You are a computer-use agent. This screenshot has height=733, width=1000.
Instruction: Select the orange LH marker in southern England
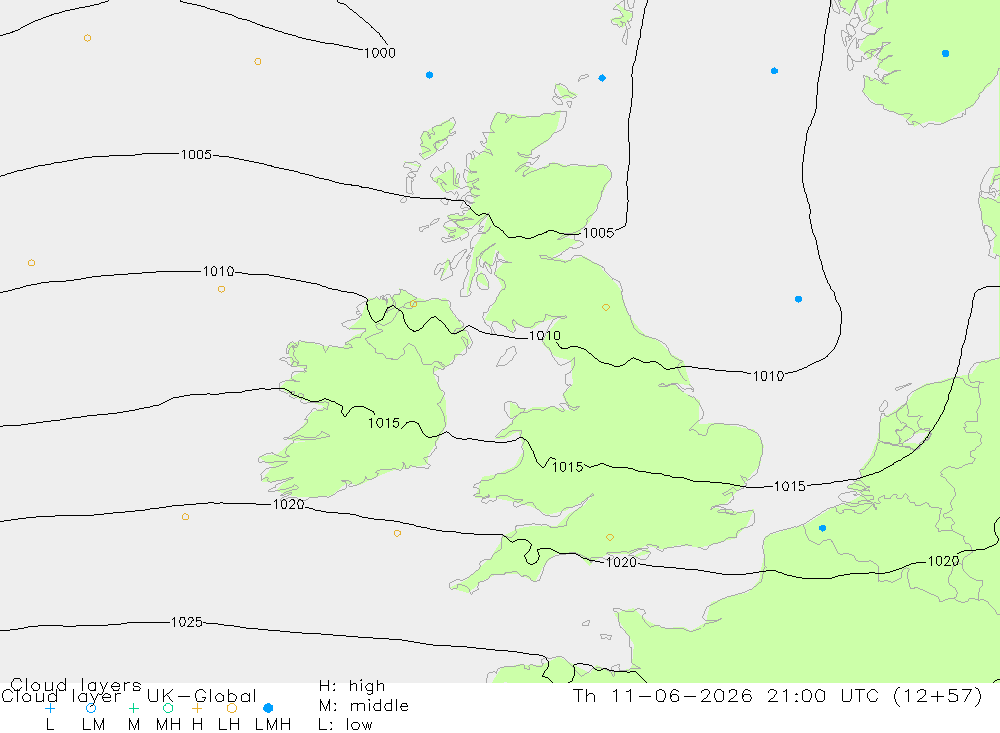[610, 538]
